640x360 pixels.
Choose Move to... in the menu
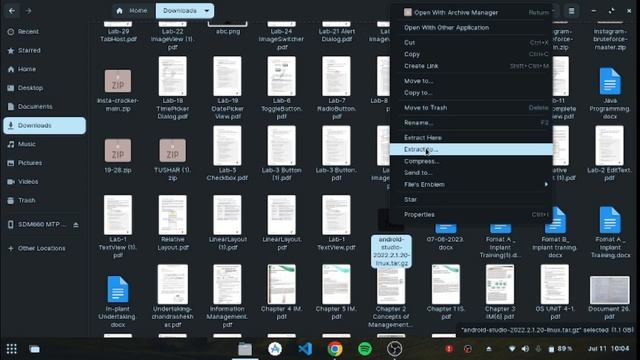coord(471,81)
